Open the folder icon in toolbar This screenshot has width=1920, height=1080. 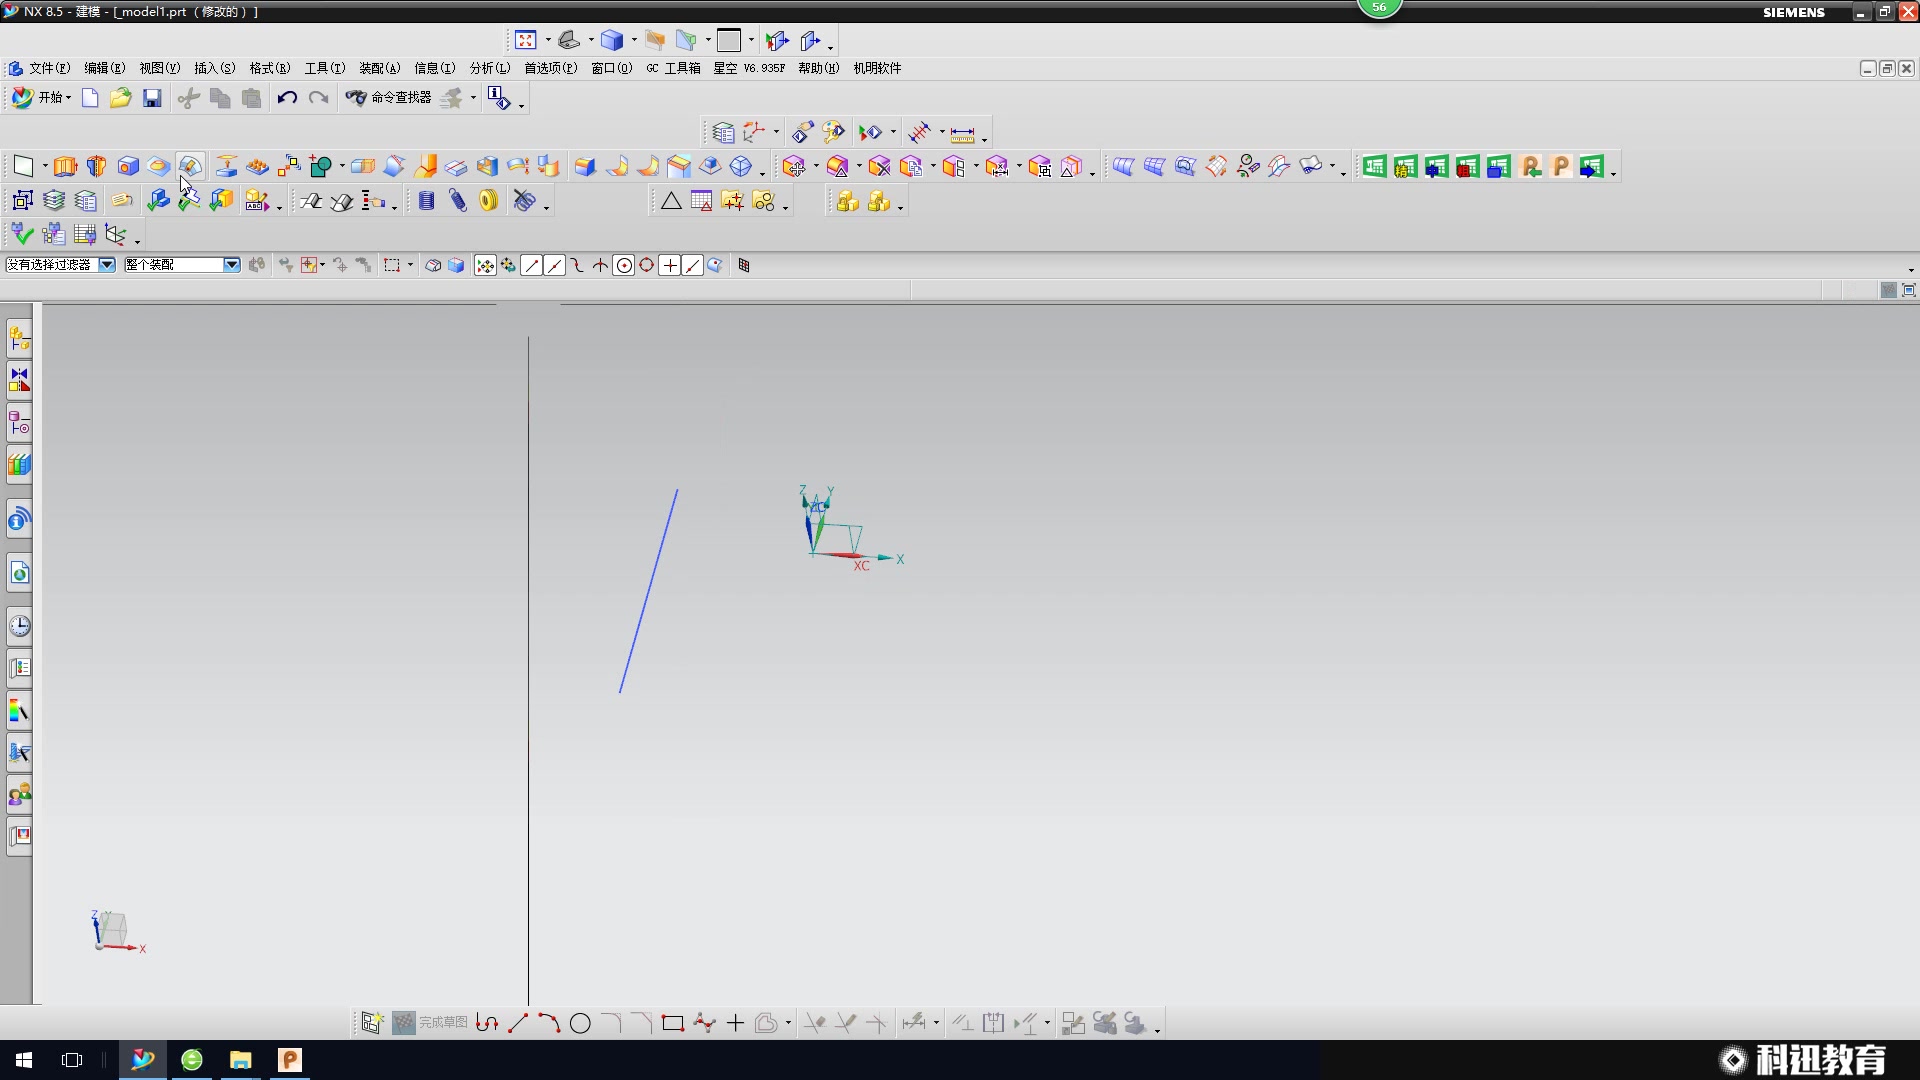tap(121, 98)
